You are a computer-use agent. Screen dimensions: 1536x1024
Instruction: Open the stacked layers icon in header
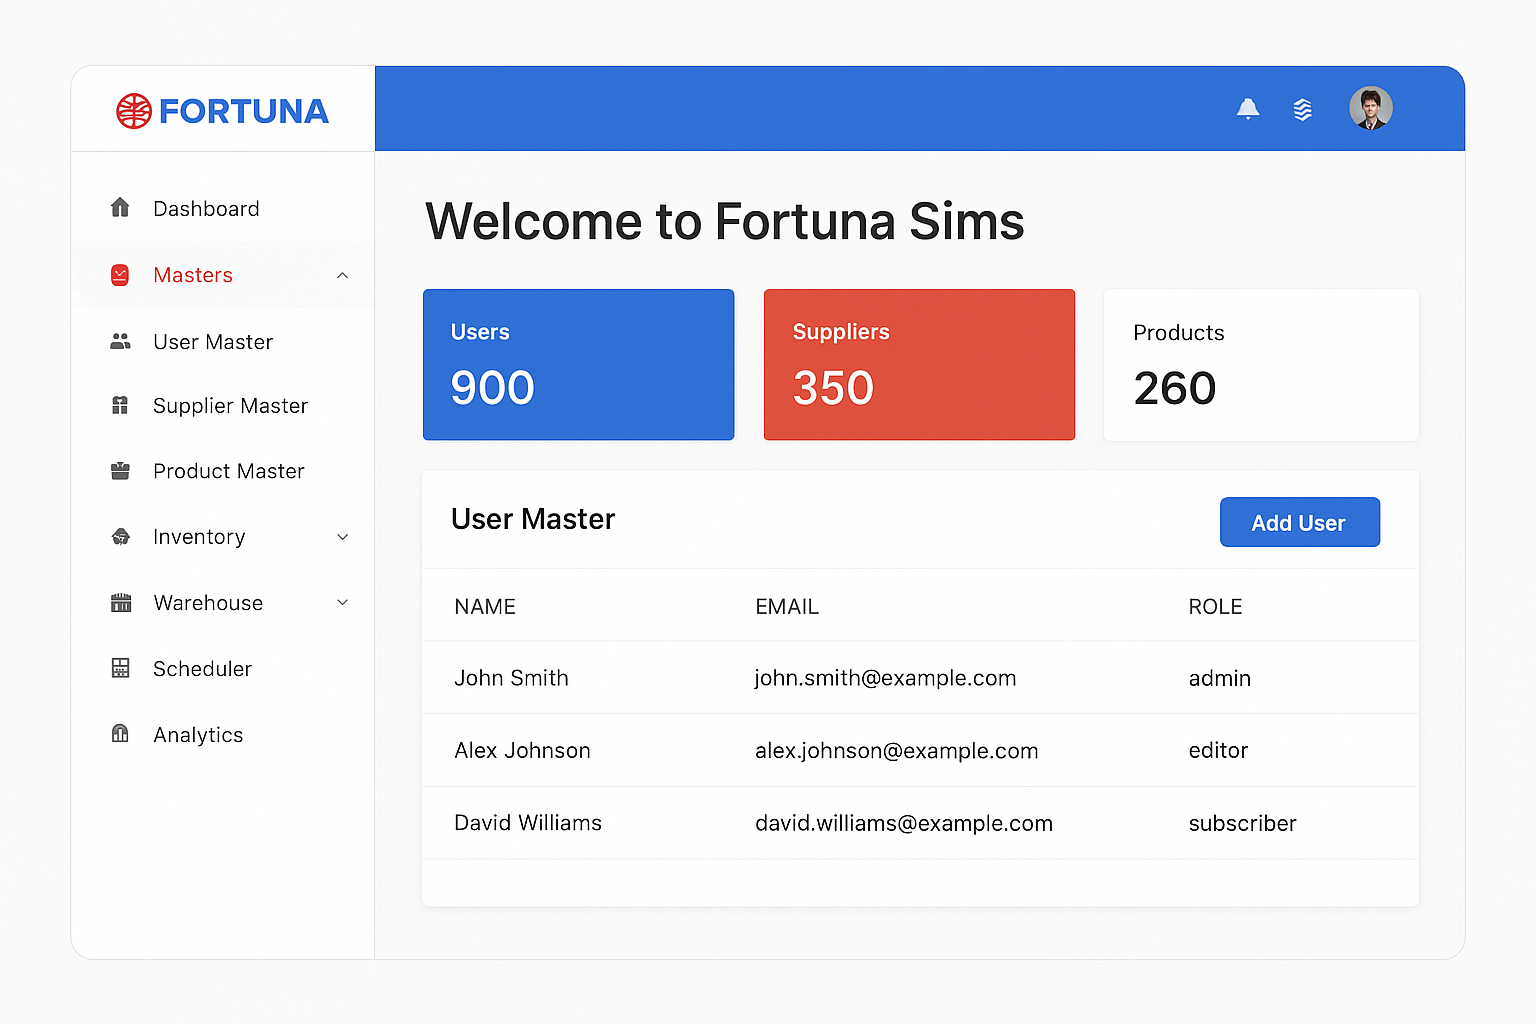point(1302,109)
